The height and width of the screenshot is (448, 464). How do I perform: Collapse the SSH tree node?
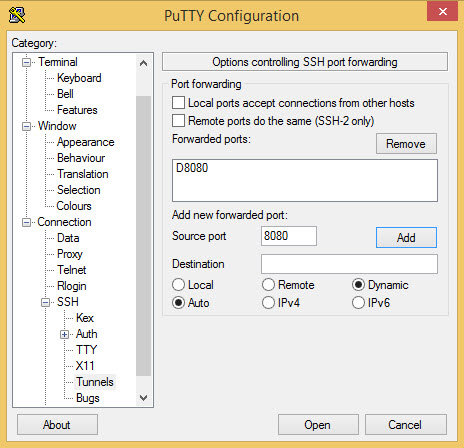[x=45, y=302]
